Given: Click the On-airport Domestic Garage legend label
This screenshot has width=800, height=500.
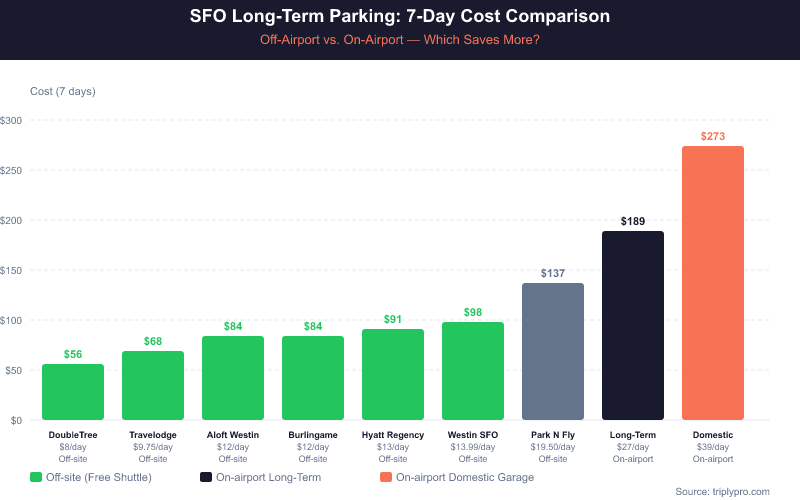Looking at the screenshot, I should pyautogui.click(x=465, y=477).
